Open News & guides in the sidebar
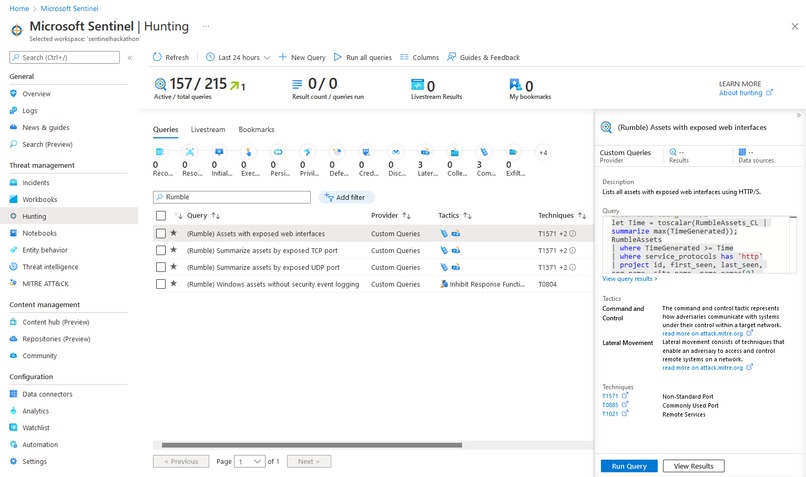The height and width of the screenshot is (477, 806). click(x=46, y=127)
